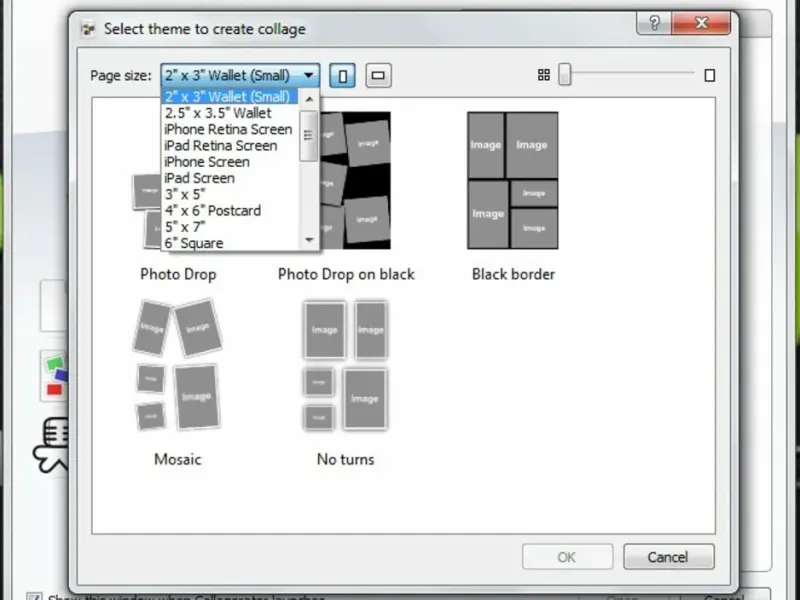Image resolution: width=800 pixels, height=600 pixels.
Task: Pick iPad Retina Screen size
Action: tap(230, 145)
